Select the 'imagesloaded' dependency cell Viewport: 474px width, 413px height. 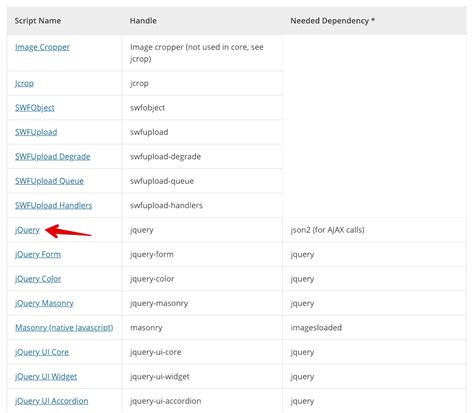click(x=374, y=328)
